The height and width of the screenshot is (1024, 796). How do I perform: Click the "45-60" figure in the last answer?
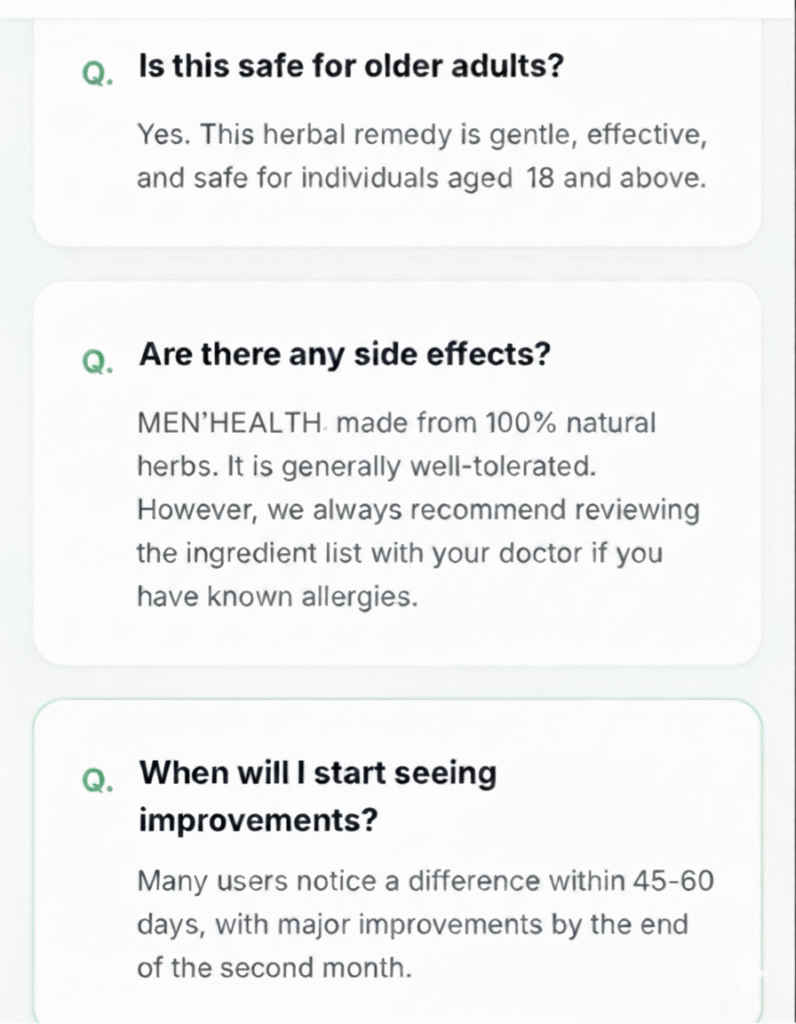coord(673,881)
